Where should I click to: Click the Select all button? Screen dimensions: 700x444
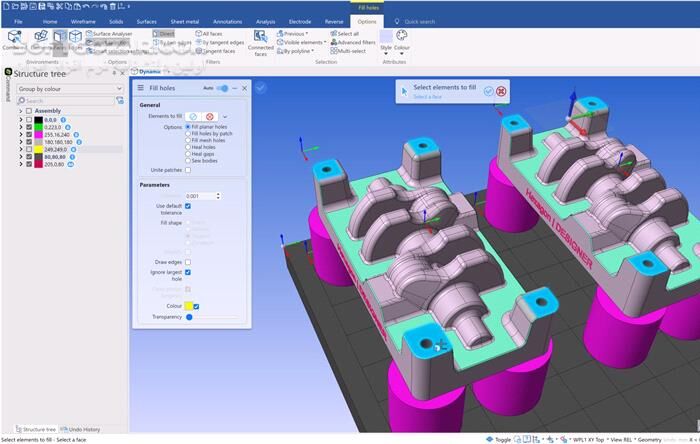click(349, 33)
